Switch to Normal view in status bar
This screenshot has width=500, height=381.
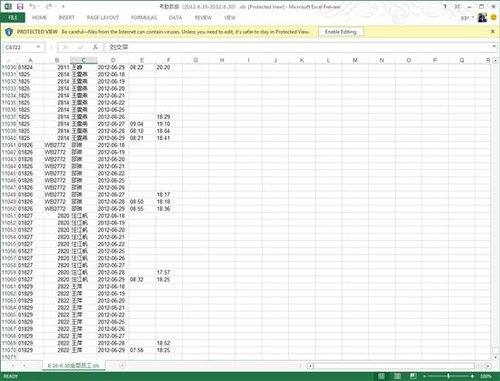click(x=381, y=376)
